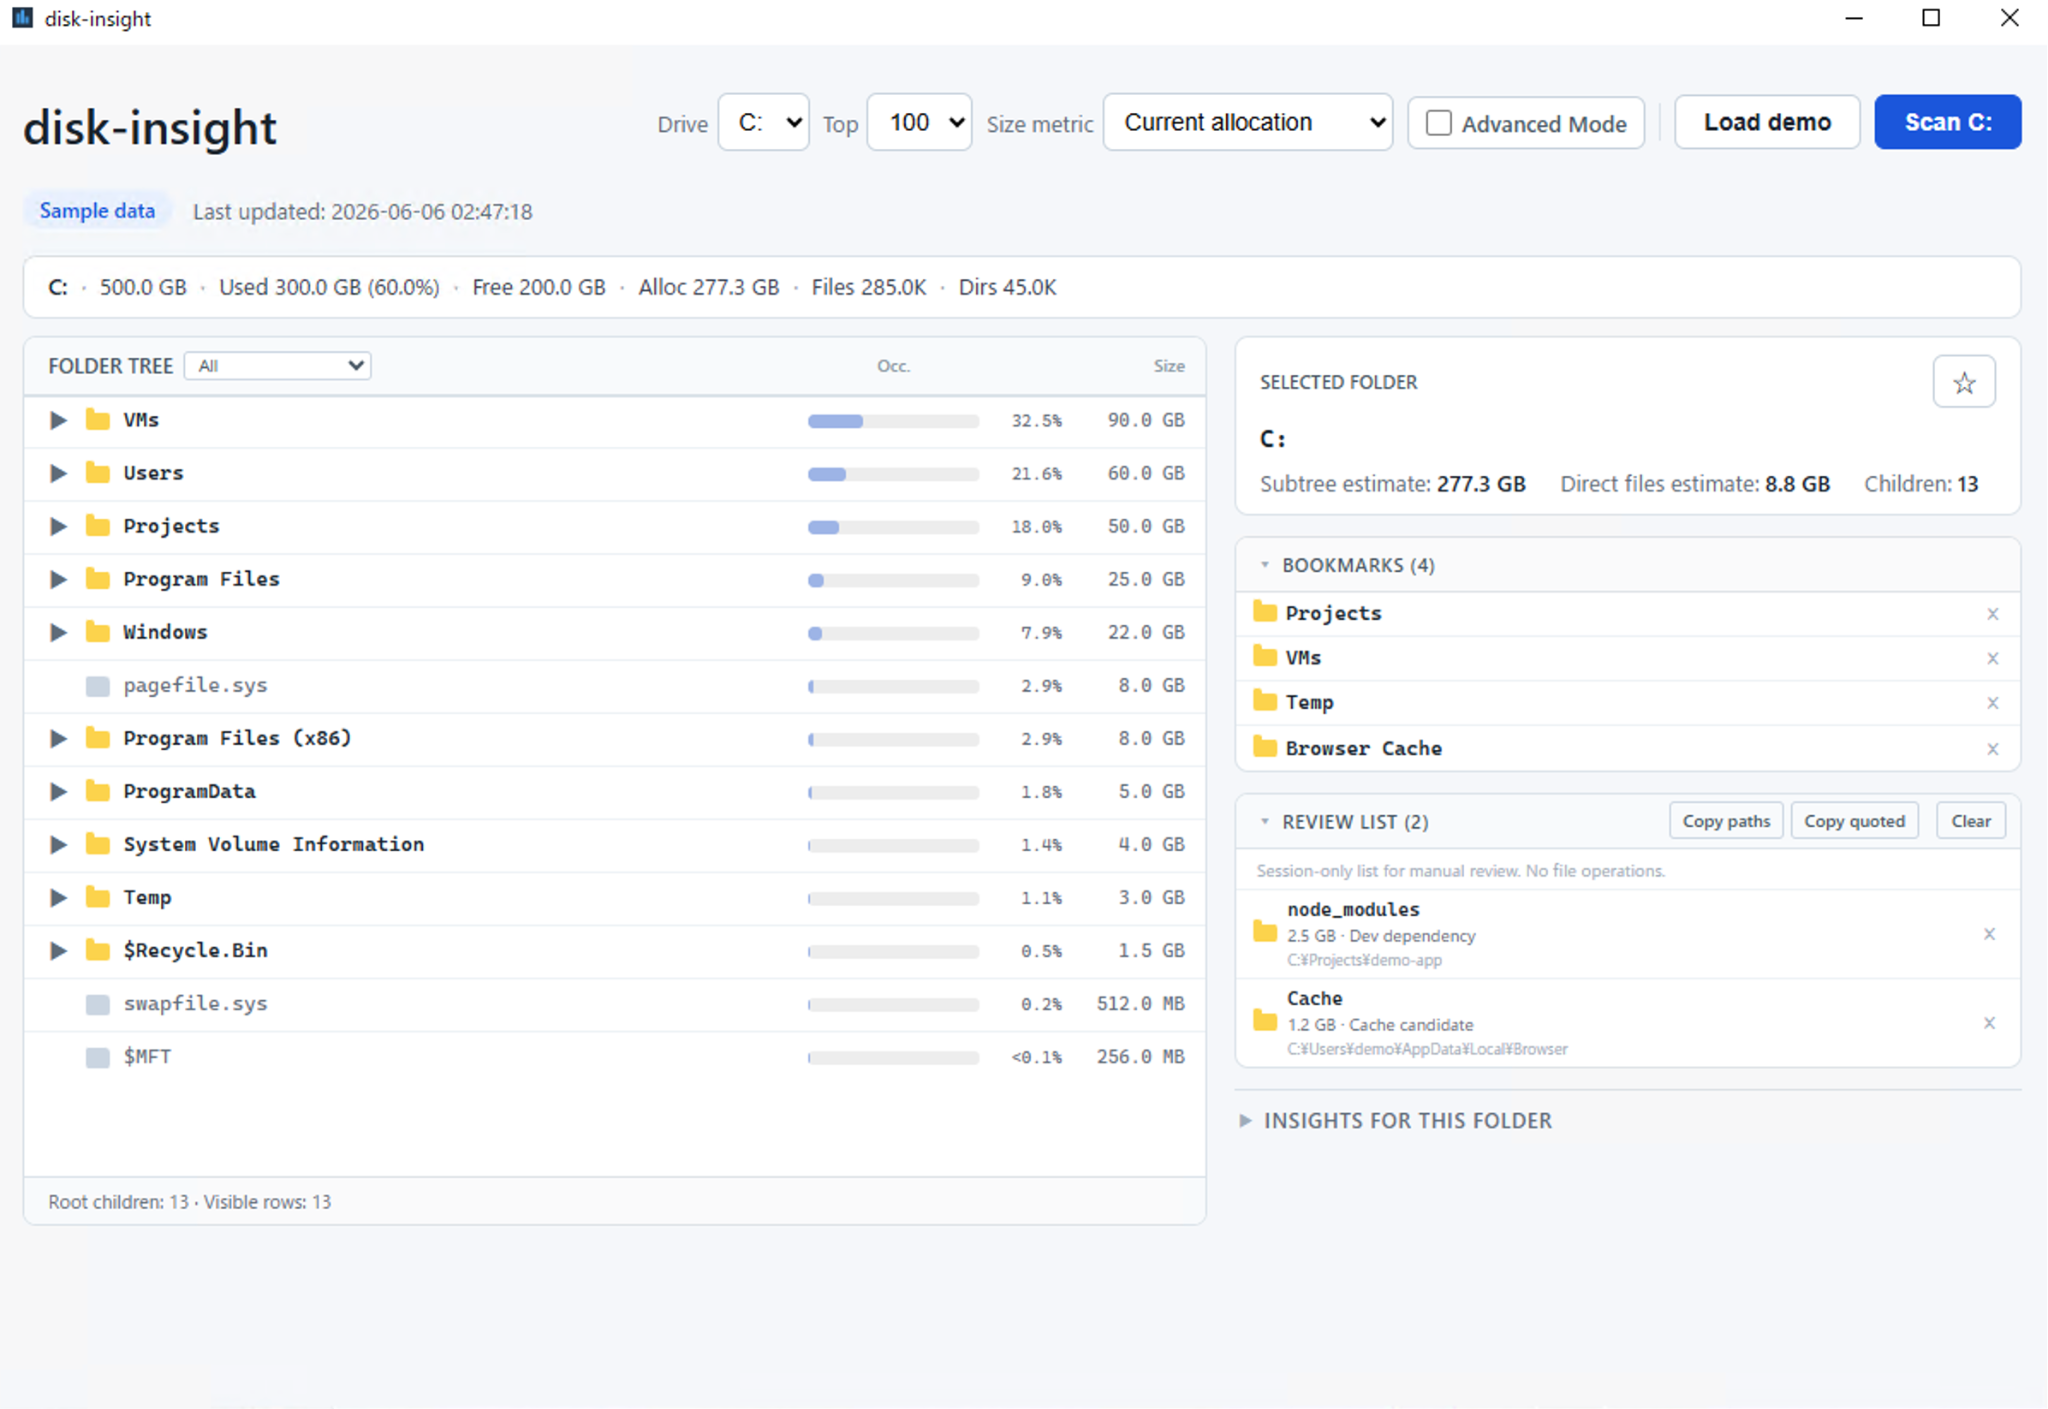Click the Copy paths button

(1726, 821)
